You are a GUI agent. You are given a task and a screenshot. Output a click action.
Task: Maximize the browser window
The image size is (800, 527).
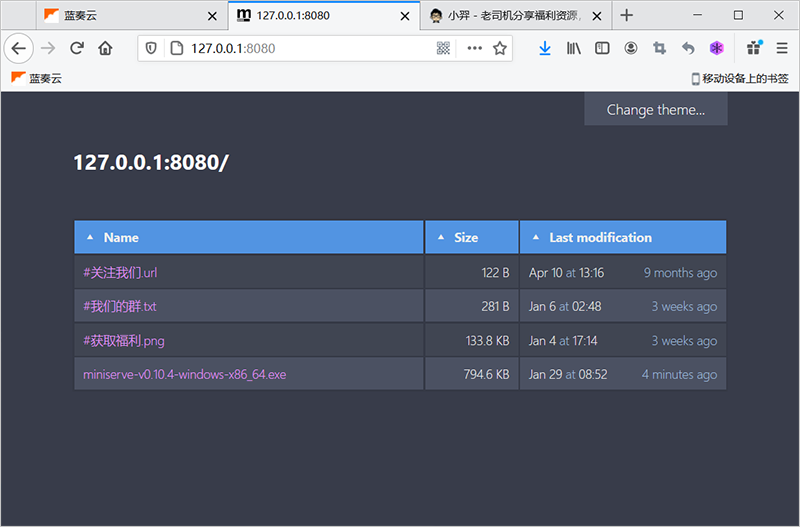click(x=738, y=15)
